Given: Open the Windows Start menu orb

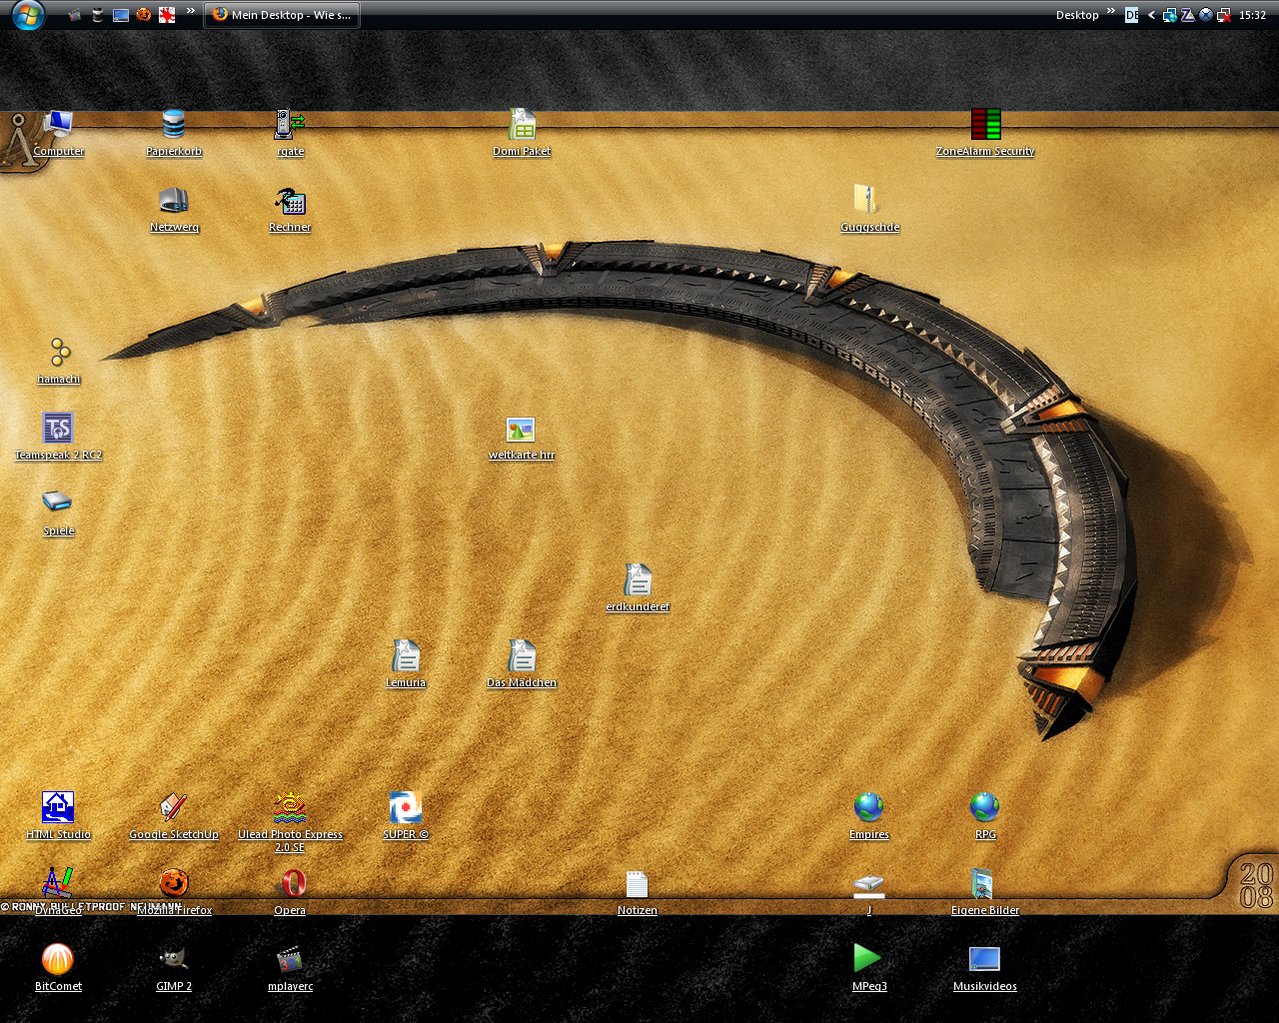Looking at the screenshot, I should [27, 15].
